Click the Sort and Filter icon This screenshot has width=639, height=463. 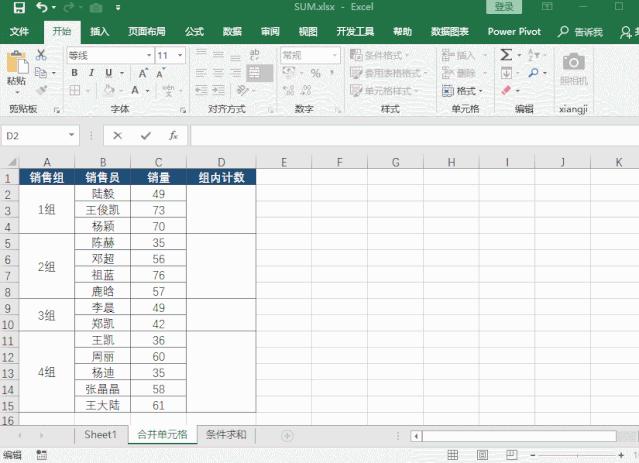click(x=533, y=55)
